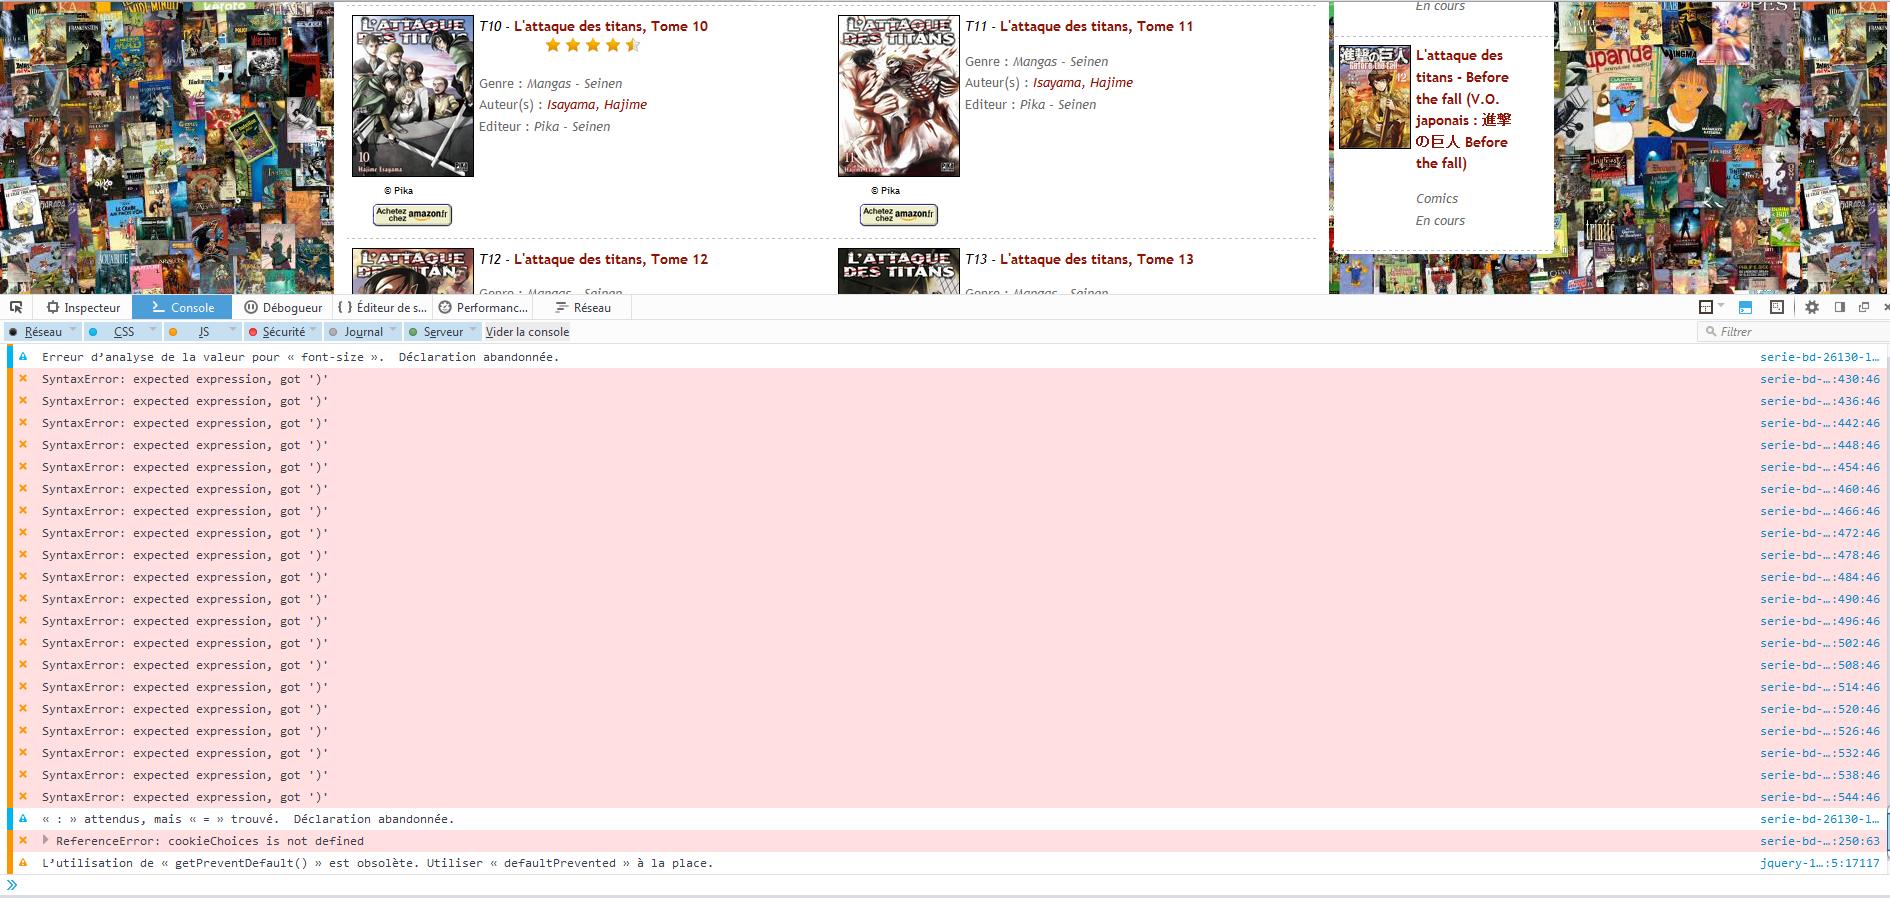
Task: Click font-size parse error message text
Action: click(300, 357)
